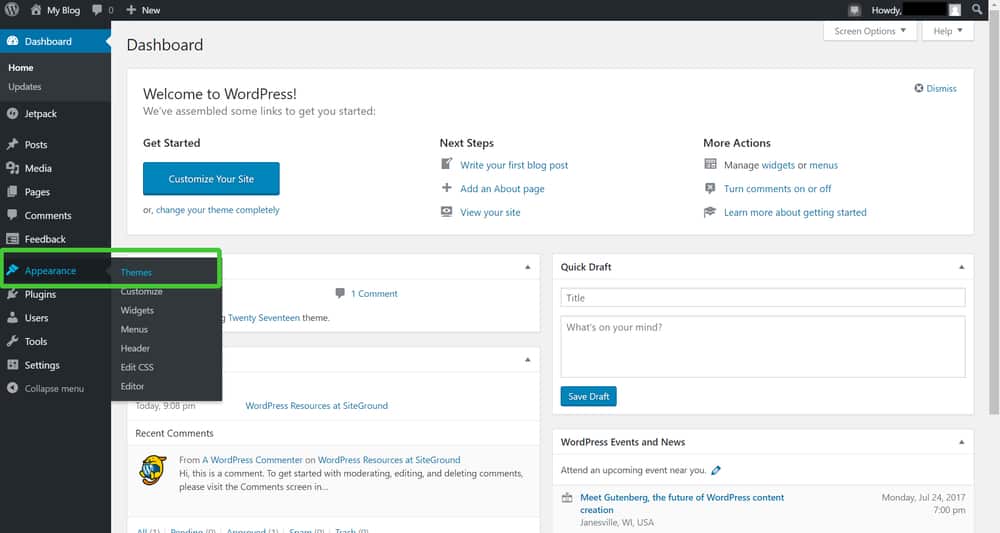The width and height of the screenshot is (1000, 533).
Task: Open the search icon in admin bar
Action: click(976, 10)
